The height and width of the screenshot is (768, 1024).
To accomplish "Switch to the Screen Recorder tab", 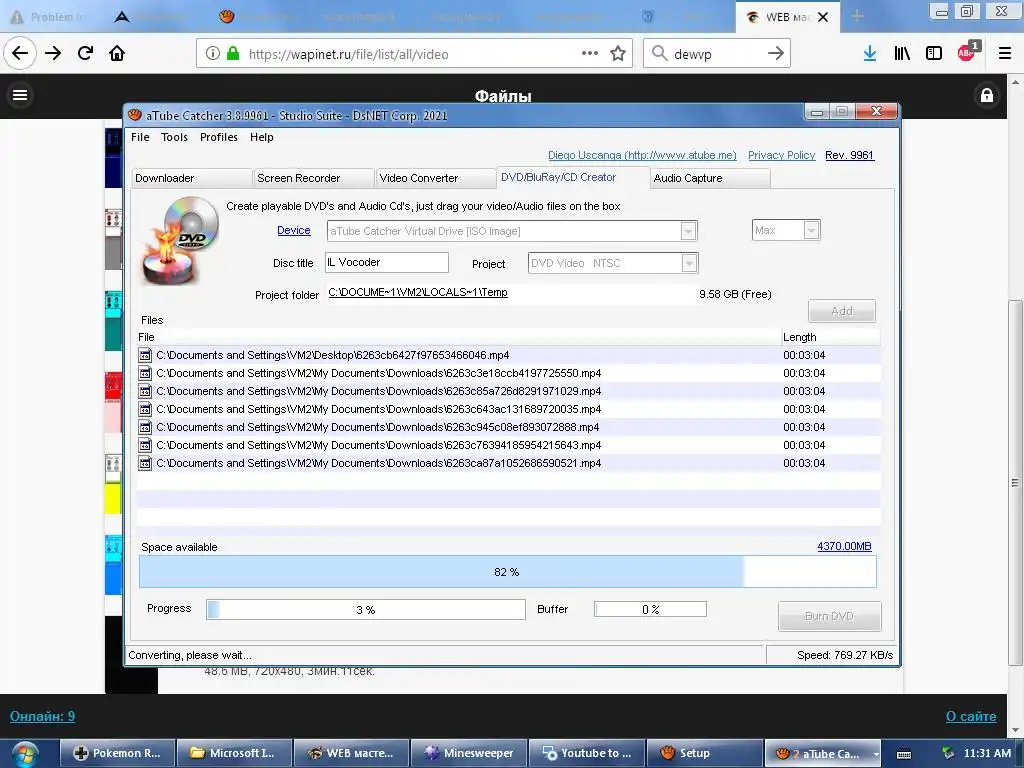I will pos(314,178).
